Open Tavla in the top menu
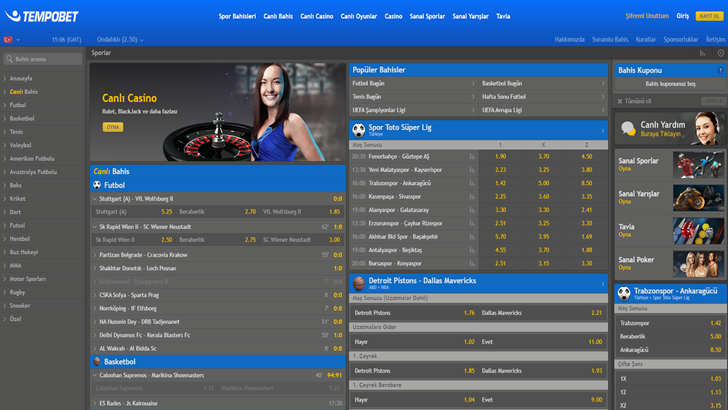This screenshot has width=728, height=410. pyautogui.click(x=503, y=16)
